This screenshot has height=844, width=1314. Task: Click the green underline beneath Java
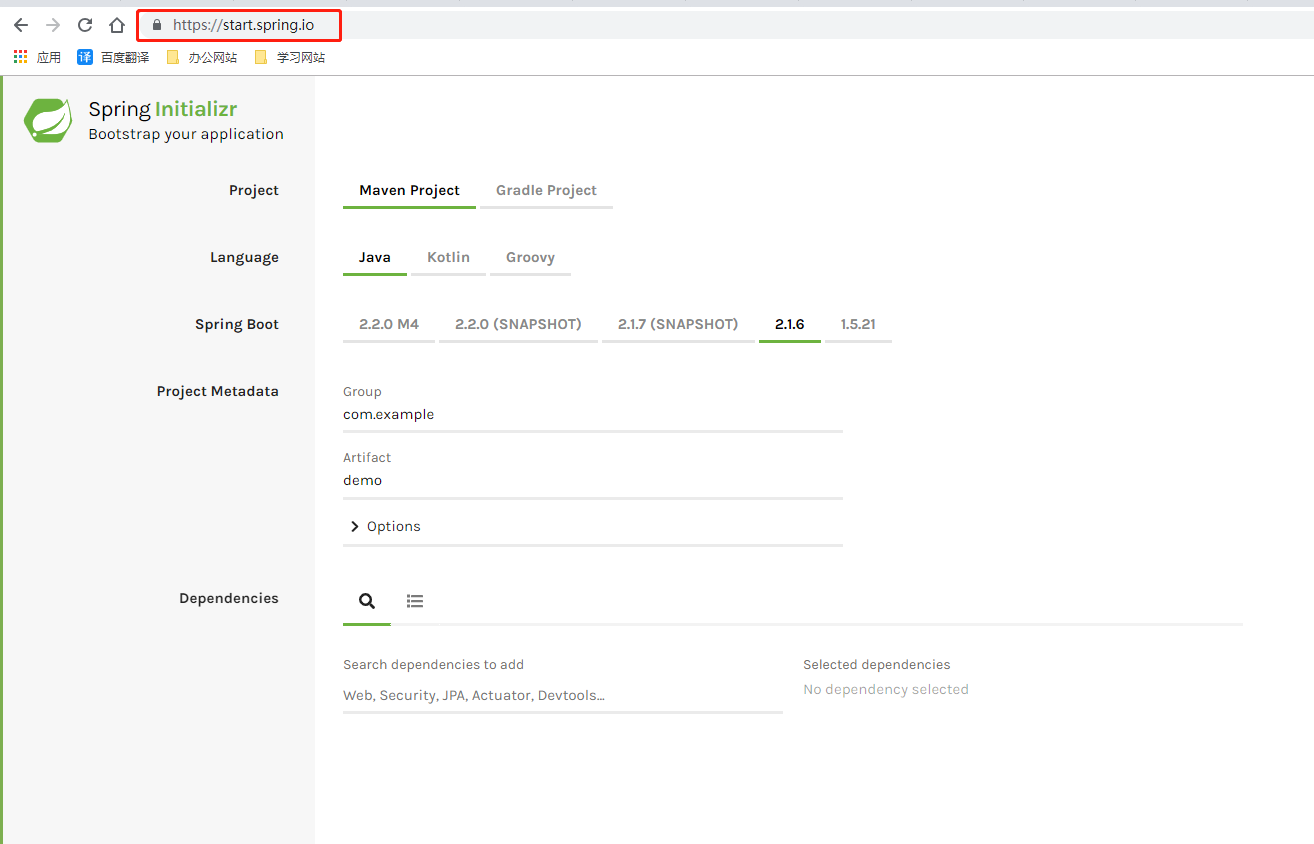[x=374, y=275]
